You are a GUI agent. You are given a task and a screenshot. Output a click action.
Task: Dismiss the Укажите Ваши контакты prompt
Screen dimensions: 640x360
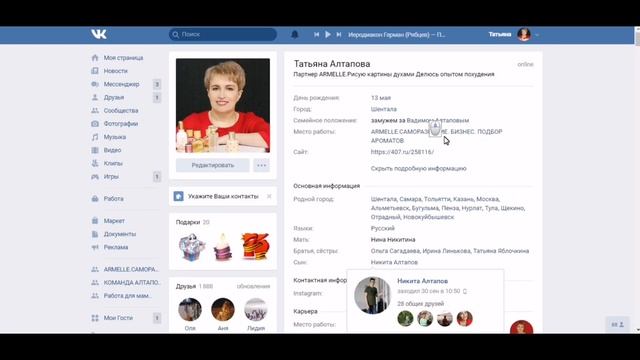pyautogui.click(x=269, y=196)
